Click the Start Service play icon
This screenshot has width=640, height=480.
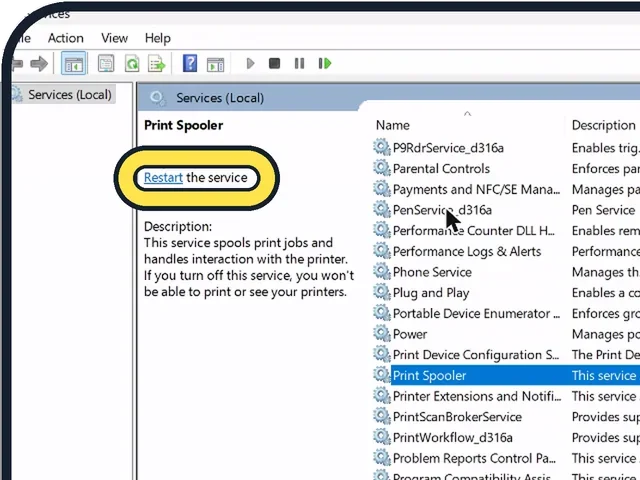251,63
